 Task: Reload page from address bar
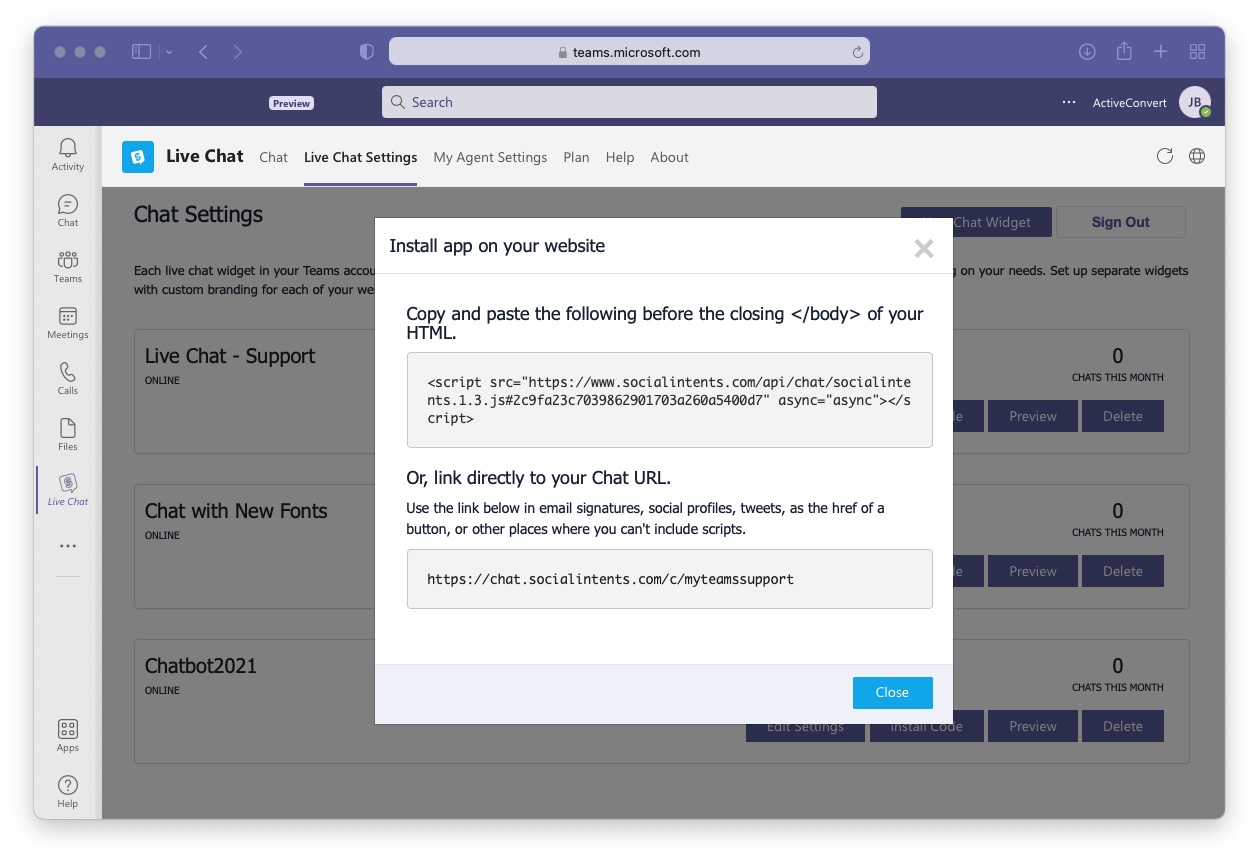click(857, 52)
